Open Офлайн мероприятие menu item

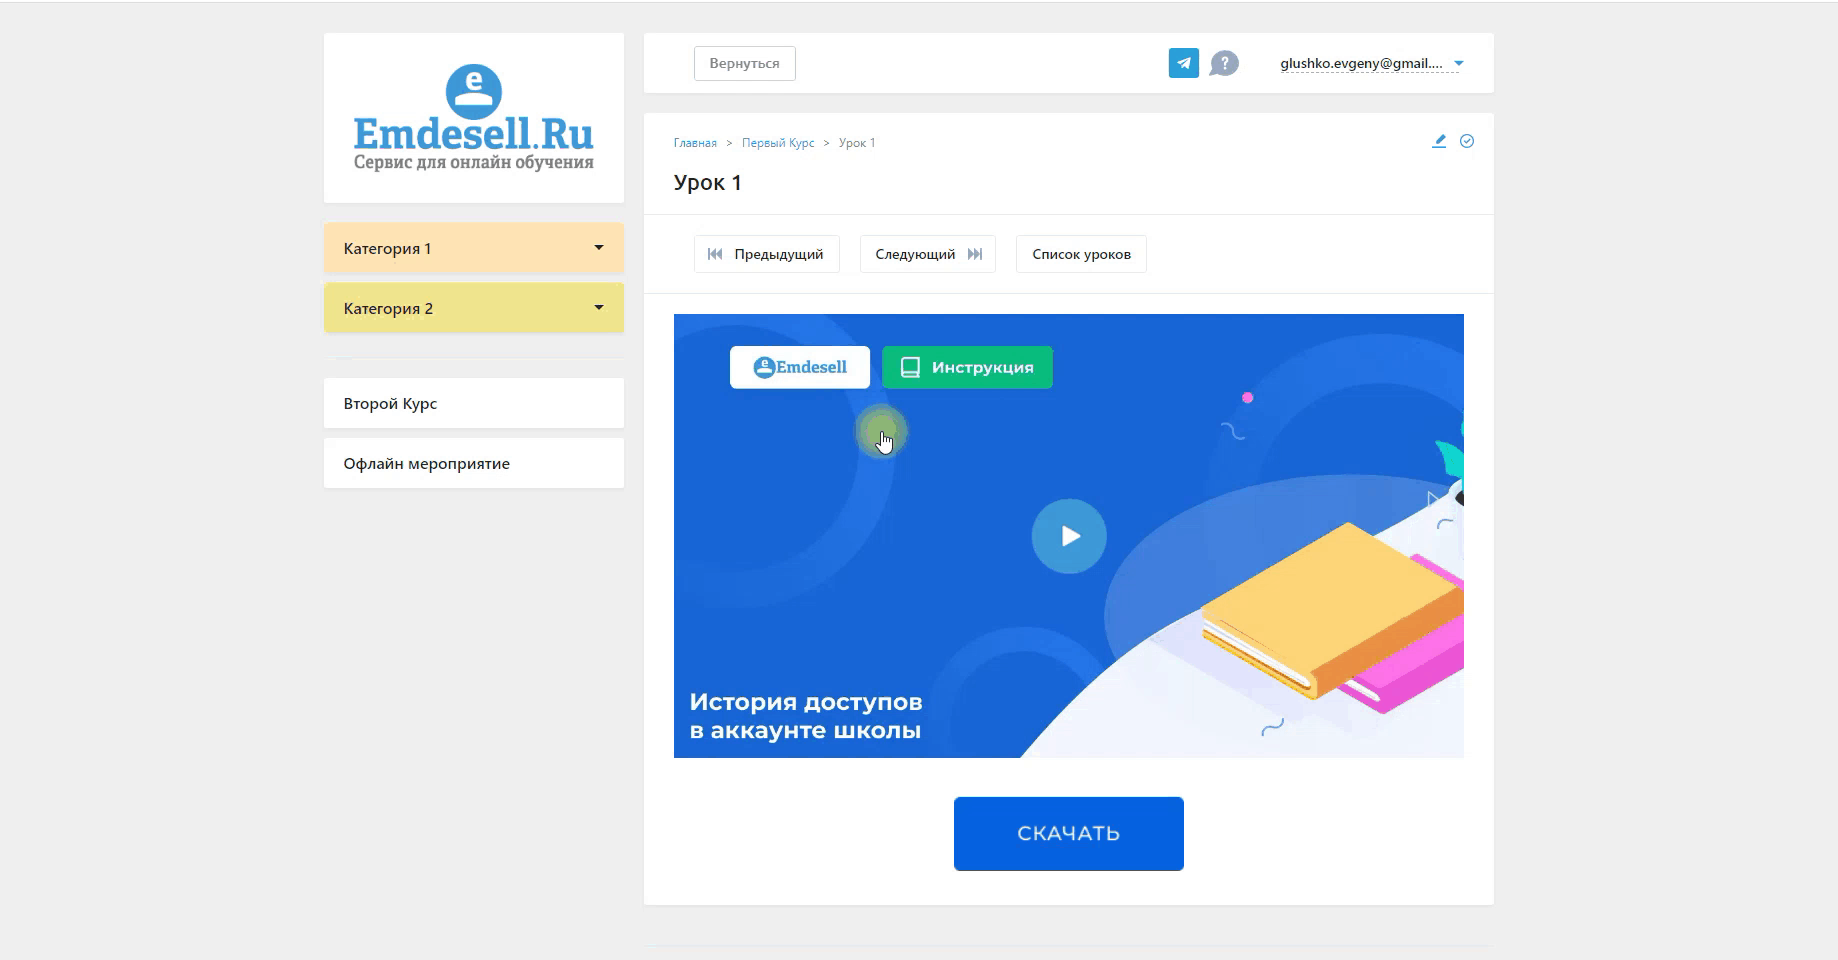(474, 463)
